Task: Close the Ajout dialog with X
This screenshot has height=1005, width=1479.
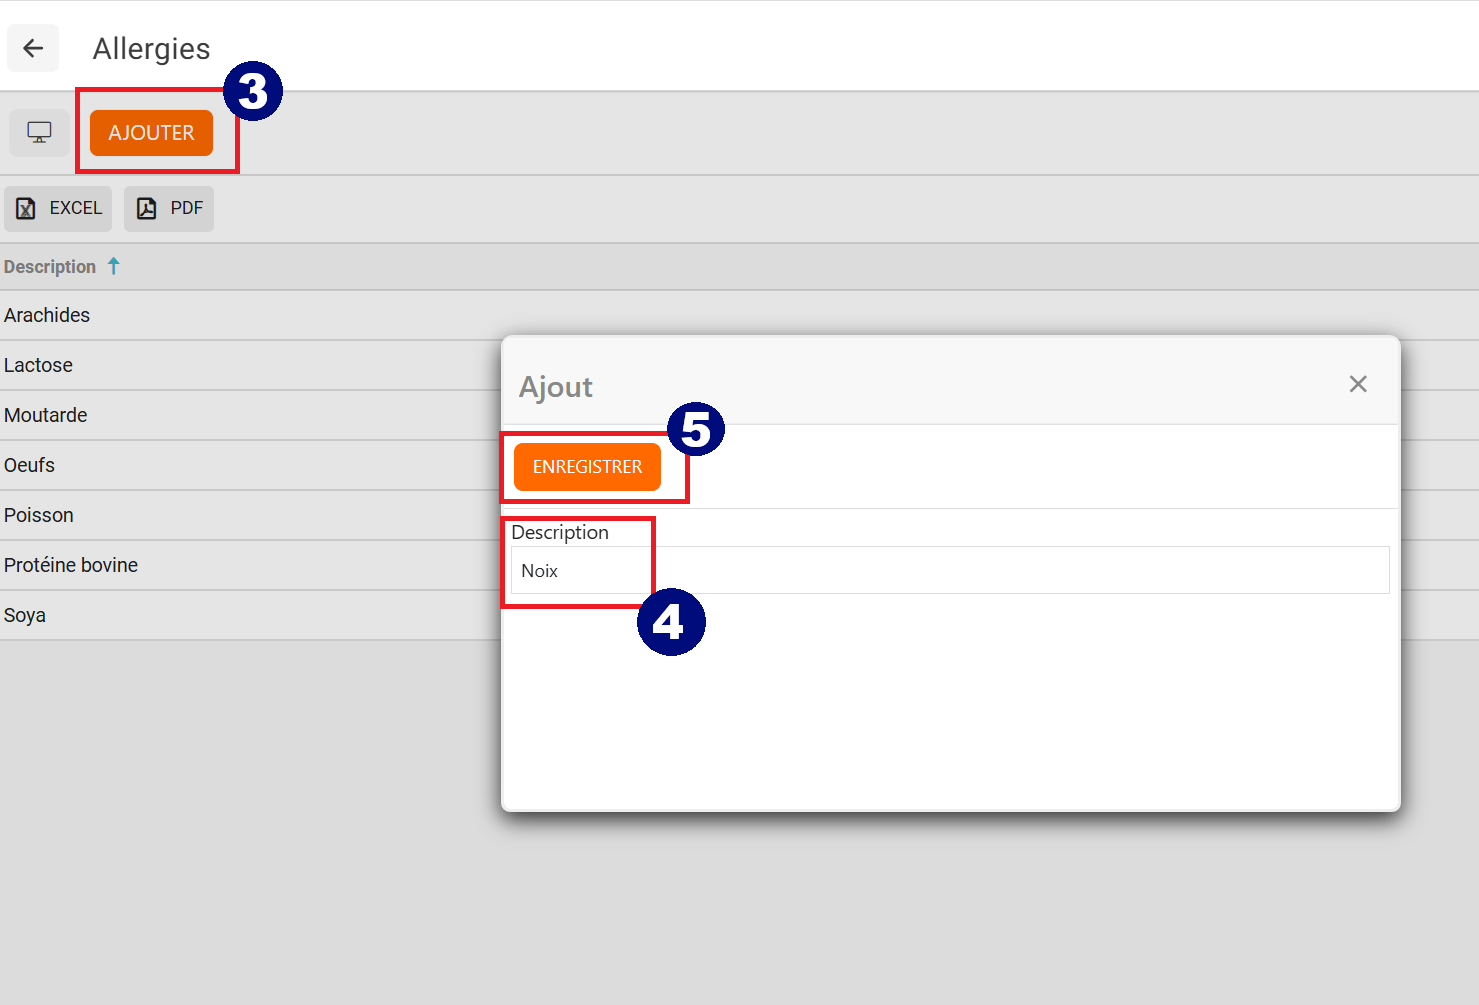Action: click(1357, 384)
